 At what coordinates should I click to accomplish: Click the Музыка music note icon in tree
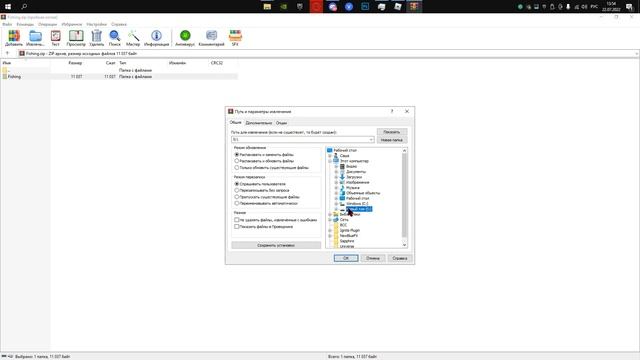tap(342, 188)
